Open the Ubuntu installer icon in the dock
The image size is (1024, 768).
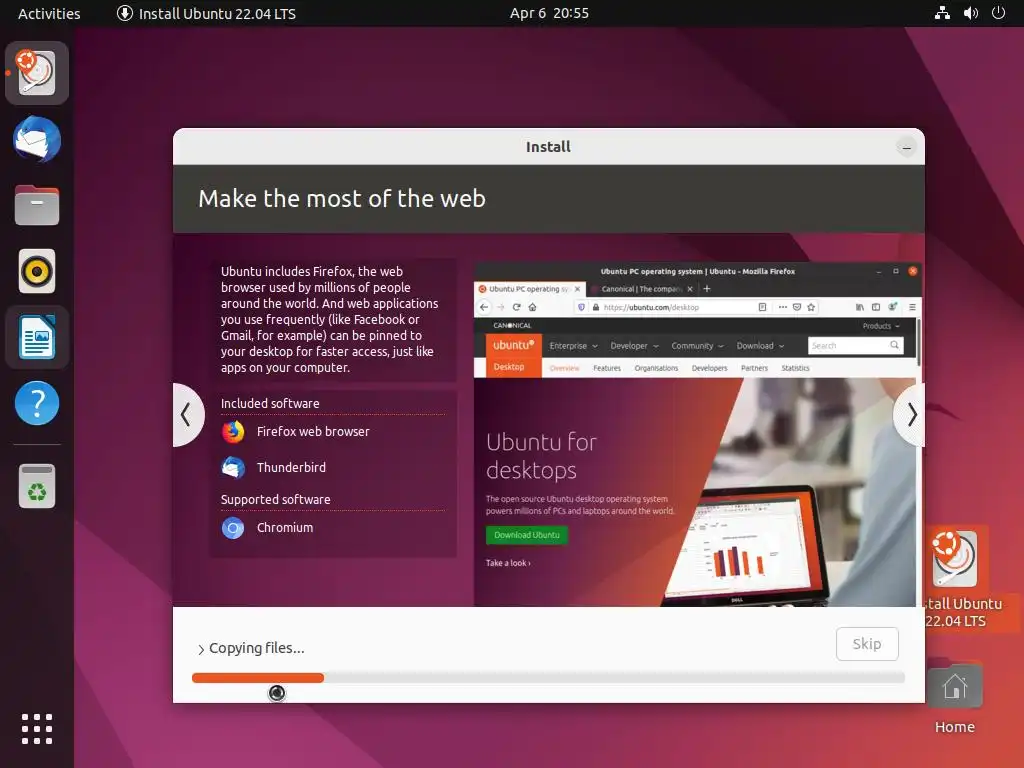[x=37, y=72]
